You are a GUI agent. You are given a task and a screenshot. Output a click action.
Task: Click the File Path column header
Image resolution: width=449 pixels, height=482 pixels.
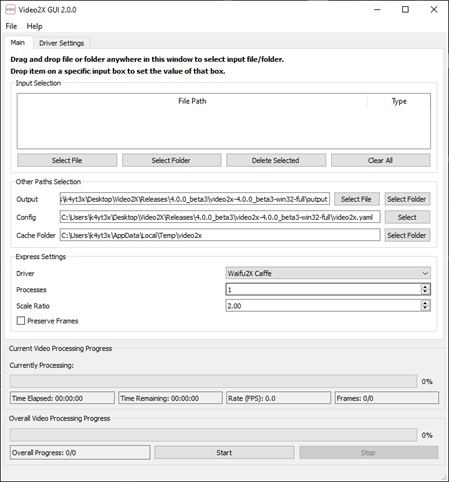(x=192, y=101)
